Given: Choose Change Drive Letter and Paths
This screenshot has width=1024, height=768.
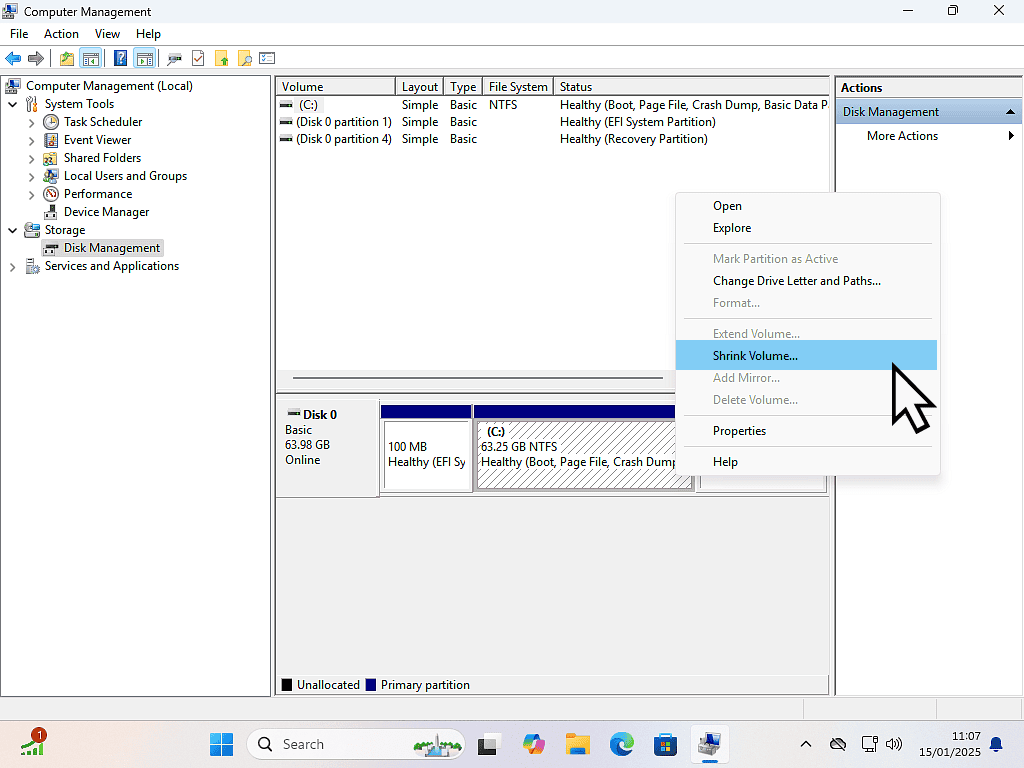Looking at the screenshot, I should [x=796, y=281].
